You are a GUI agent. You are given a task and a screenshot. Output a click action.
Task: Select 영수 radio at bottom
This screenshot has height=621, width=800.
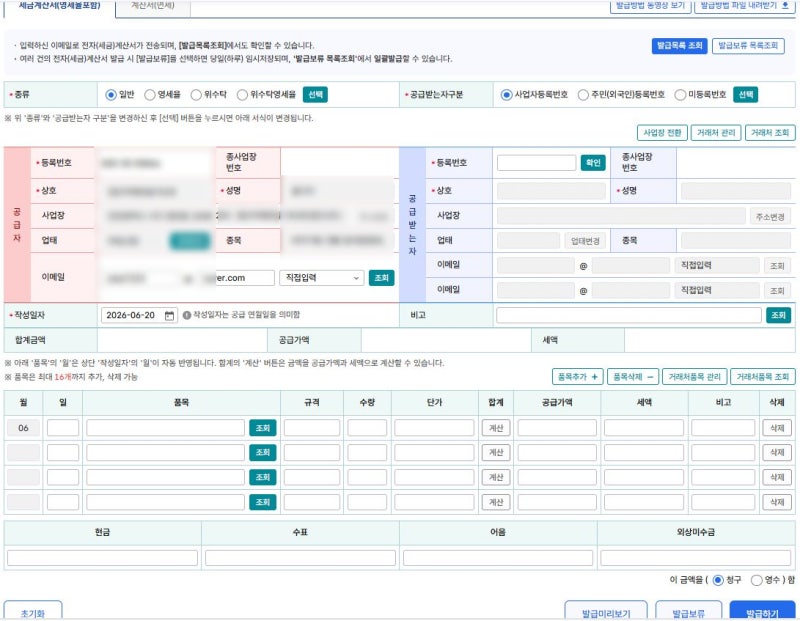(x=757, y=580)
